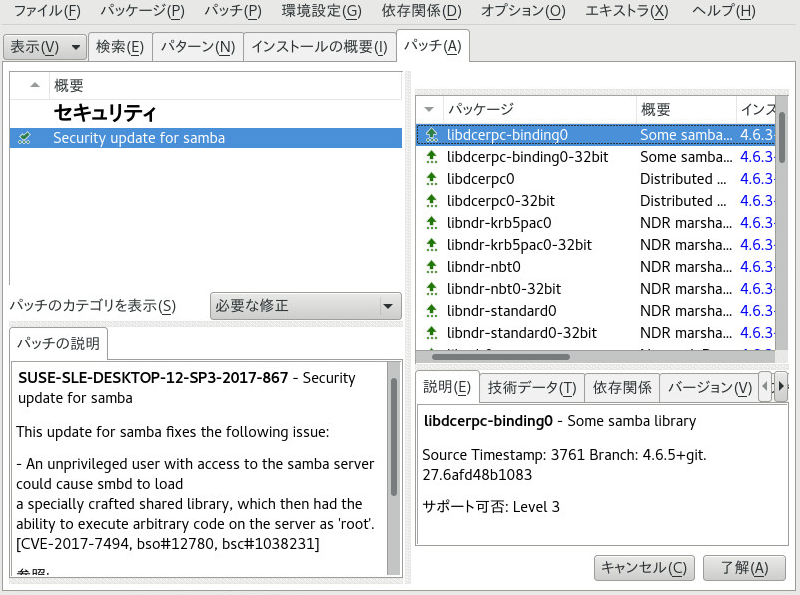Click the セキュリティ category heading
The height and width of the screenshot is (595, 800).
tap(105, 113)
